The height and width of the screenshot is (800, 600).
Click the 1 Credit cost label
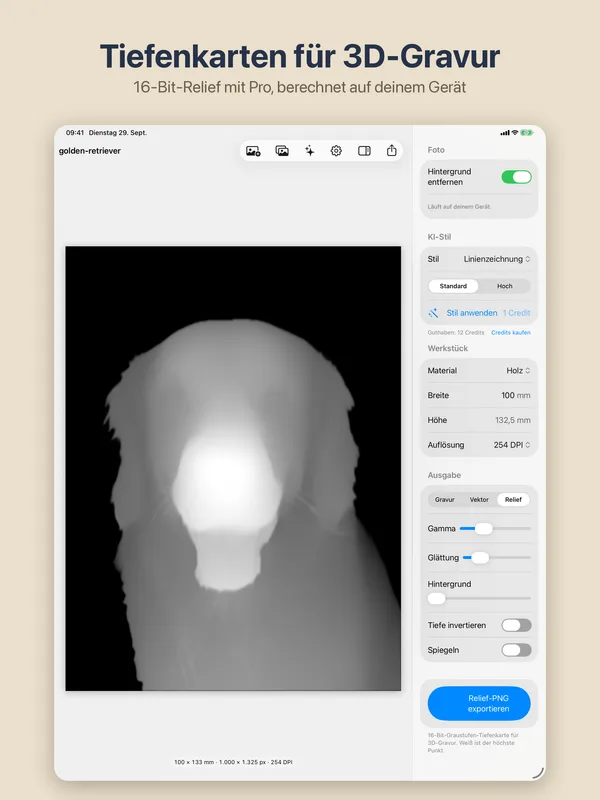(516, 313)
